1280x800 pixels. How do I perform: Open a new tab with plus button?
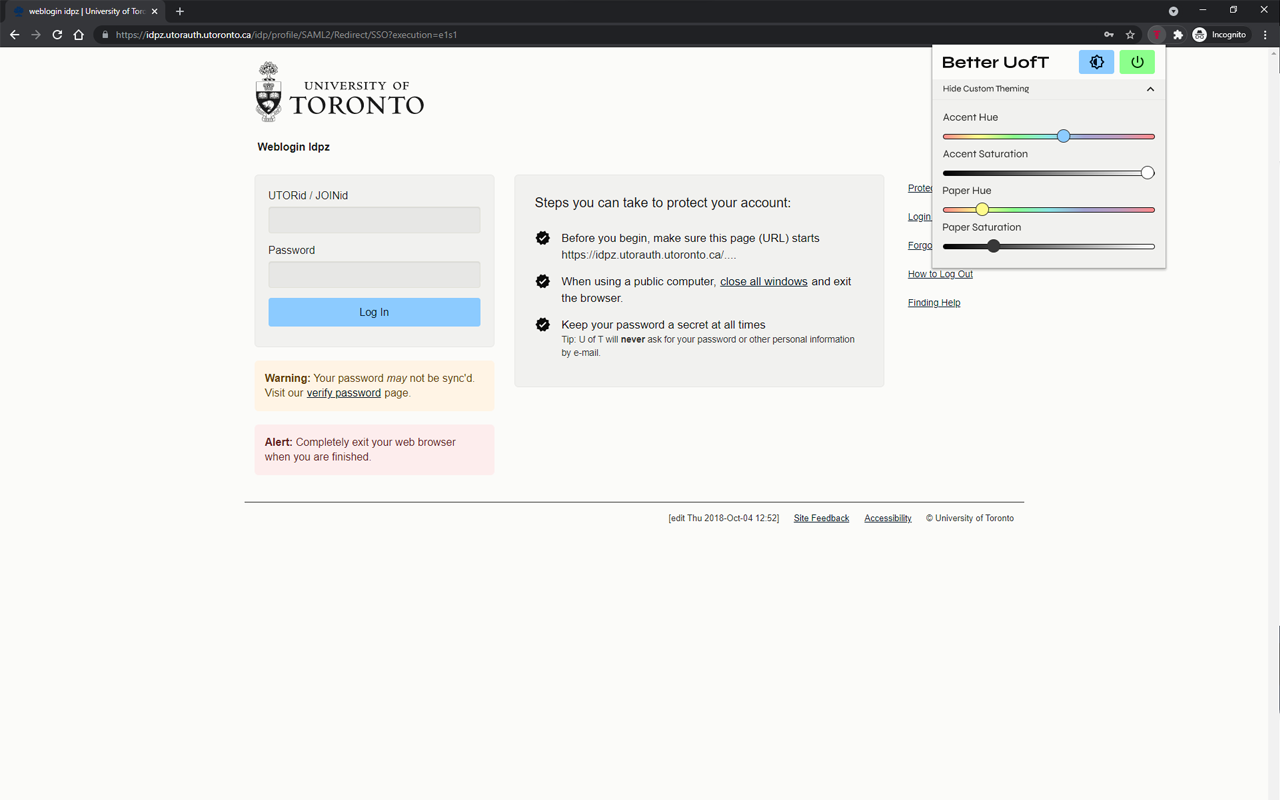180,12
